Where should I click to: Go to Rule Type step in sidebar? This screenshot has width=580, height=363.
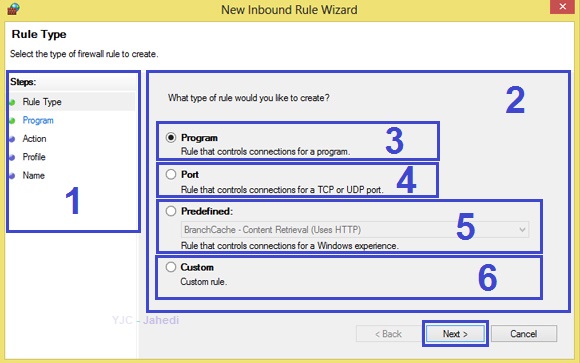[x=42, y=102]
